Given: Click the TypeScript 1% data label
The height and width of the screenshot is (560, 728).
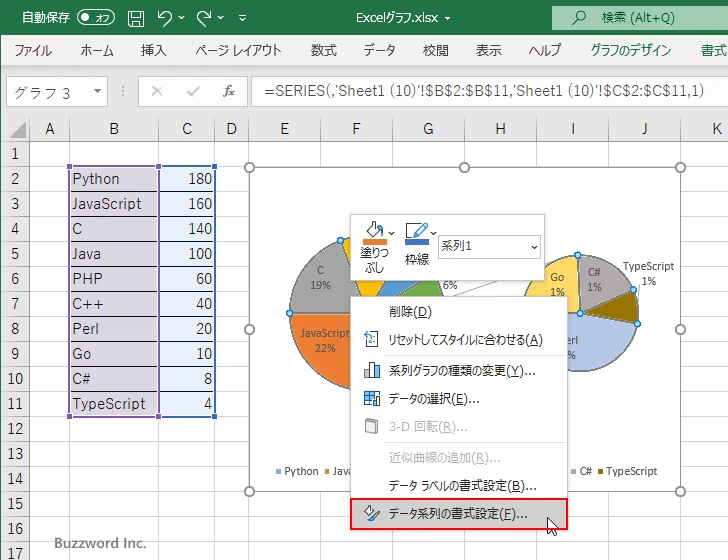Looking at the screenshot, I should click(648, 273).
